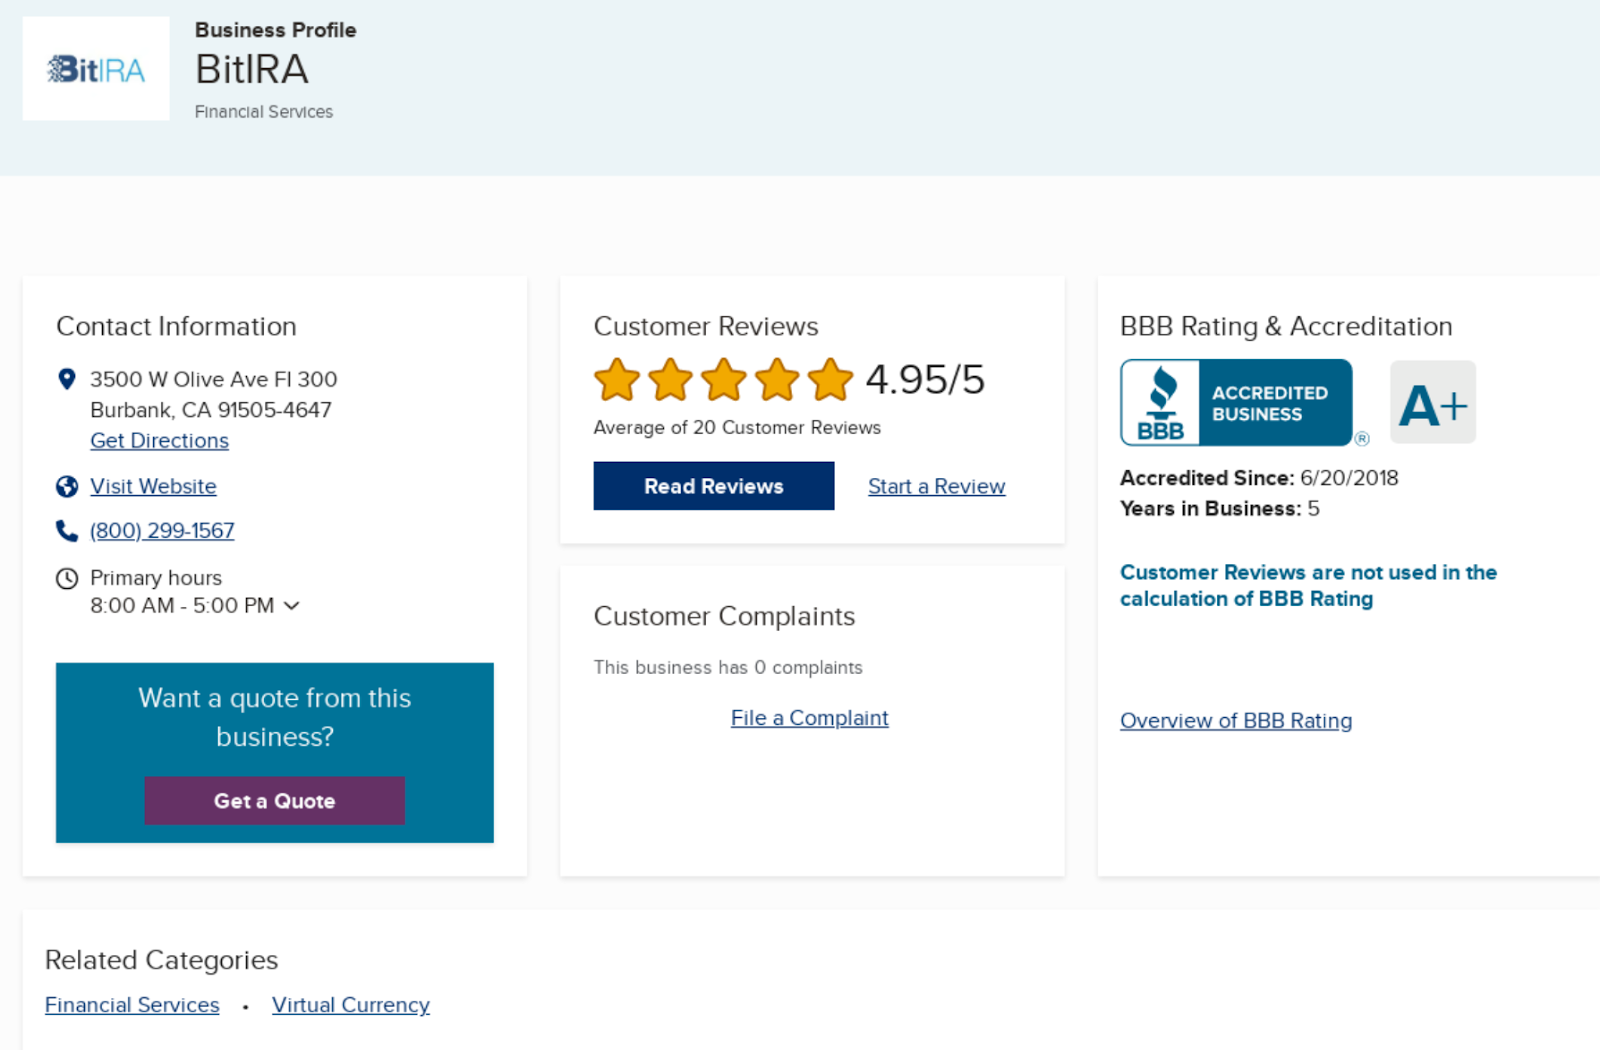
Task: Click the globe website icon
Action: [x=67, y=486]
